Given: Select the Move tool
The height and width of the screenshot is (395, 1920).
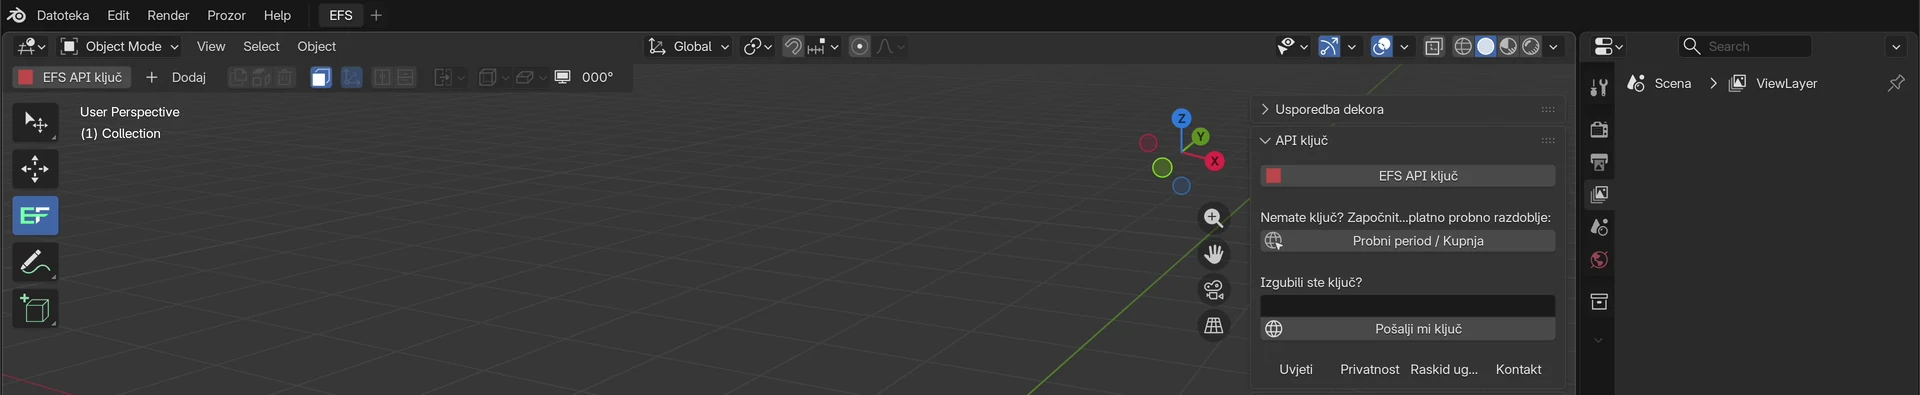Looking at the screenshot, I should [35, 169].
